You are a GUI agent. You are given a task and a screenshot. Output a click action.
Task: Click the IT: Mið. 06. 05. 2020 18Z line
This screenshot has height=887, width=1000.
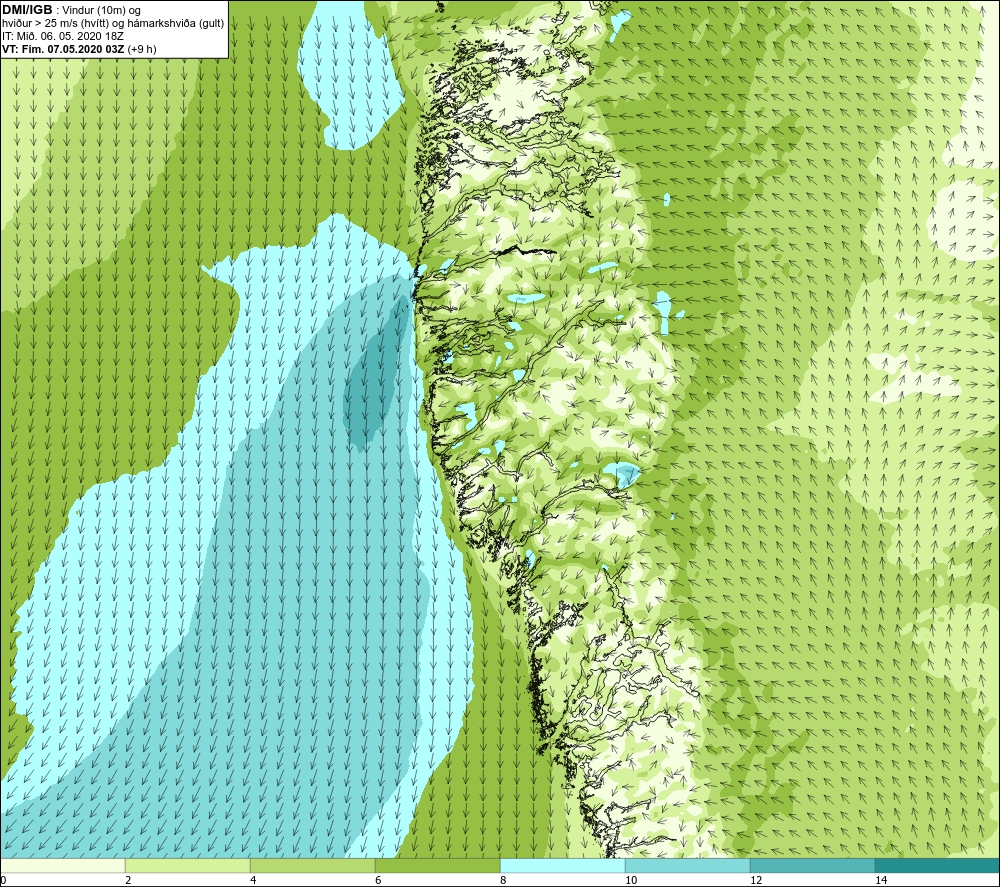62,36
